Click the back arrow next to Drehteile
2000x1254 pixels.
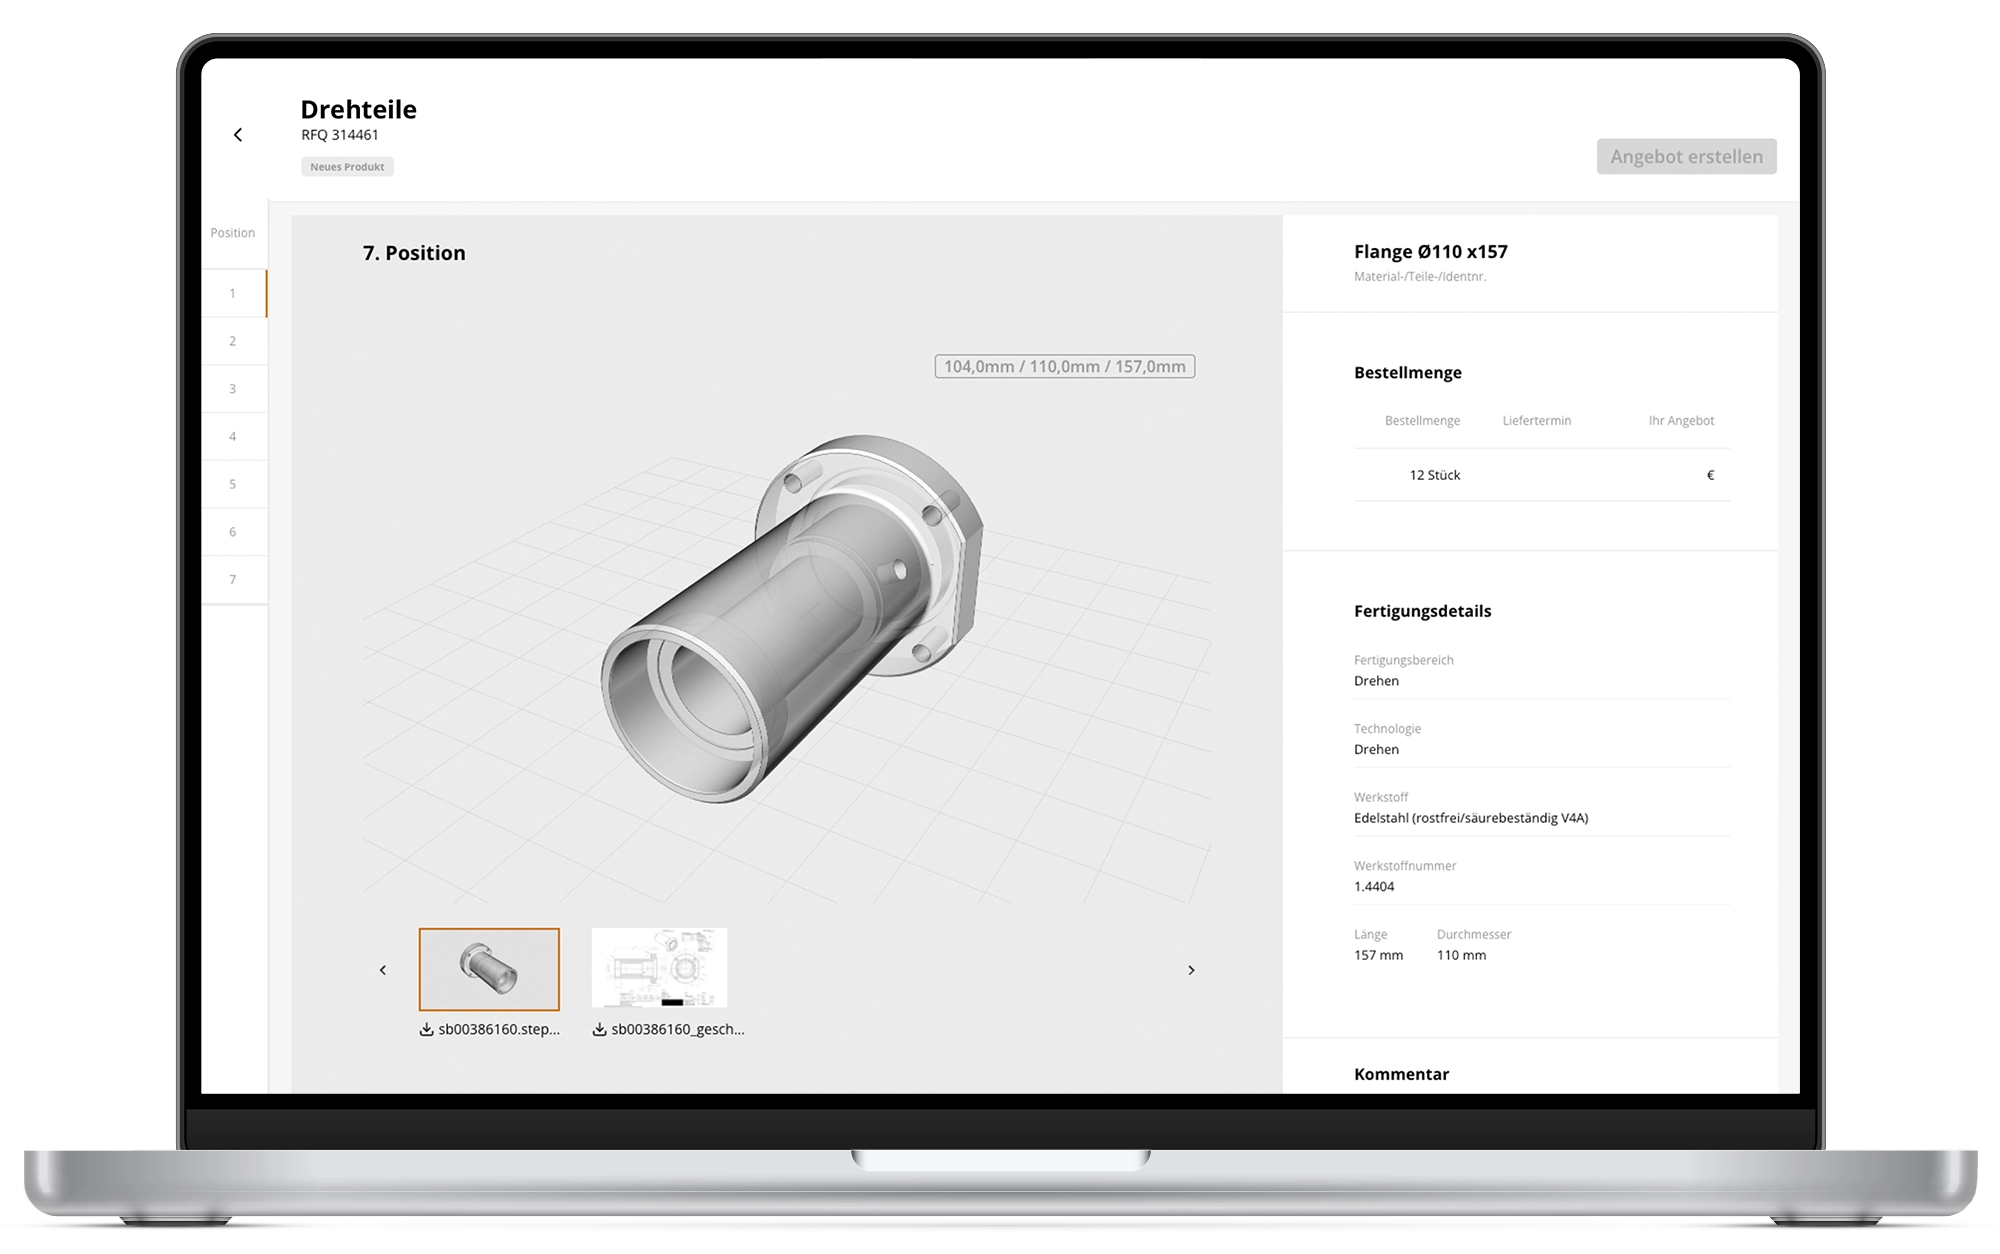pos(238,135)
